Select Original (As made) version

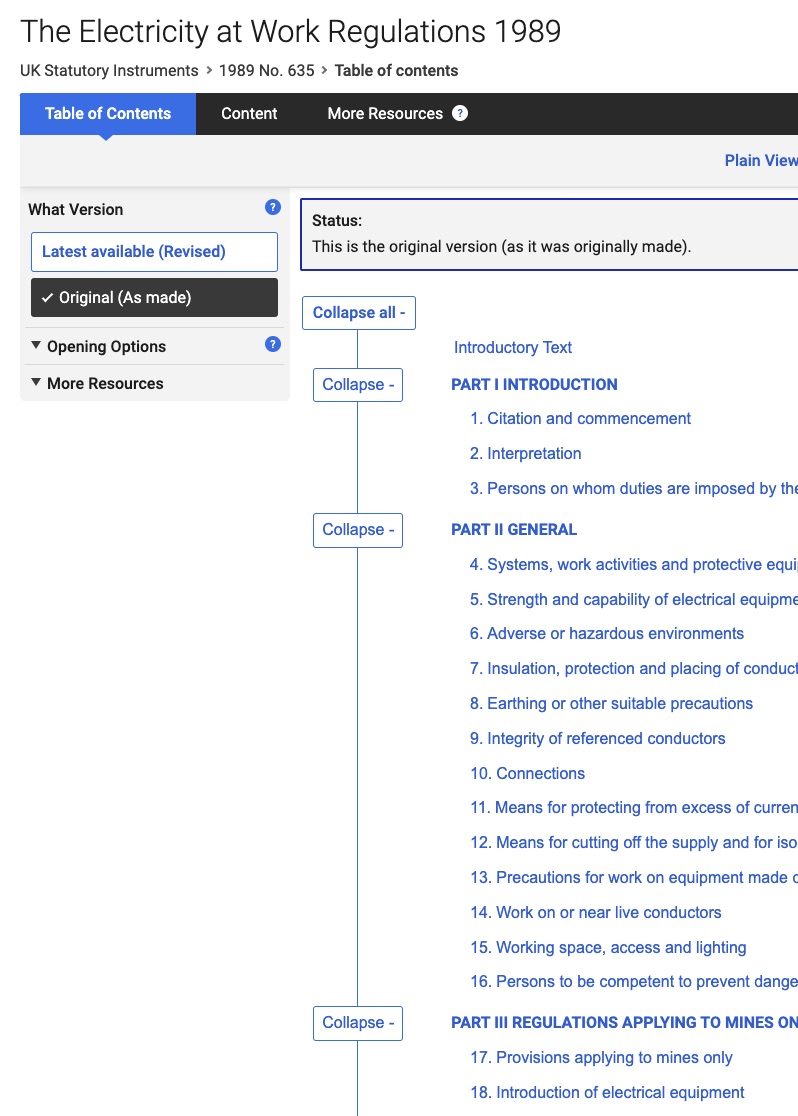(154, 298)
